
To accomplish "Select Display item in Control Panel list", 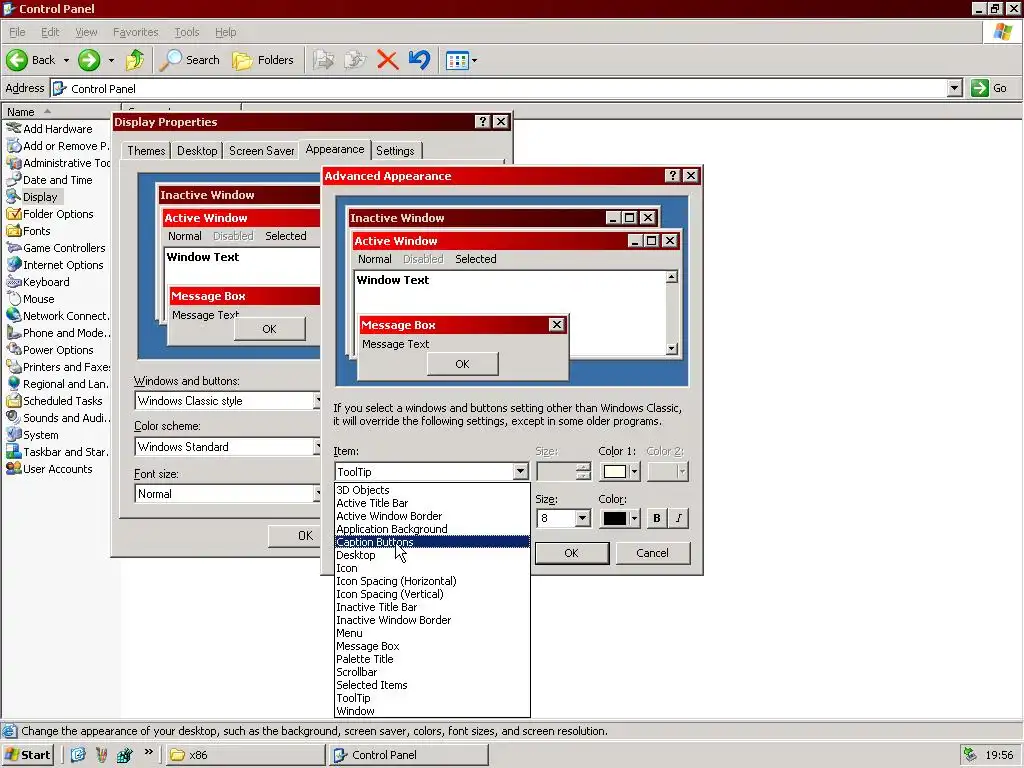I will click(x=33, y=197).
